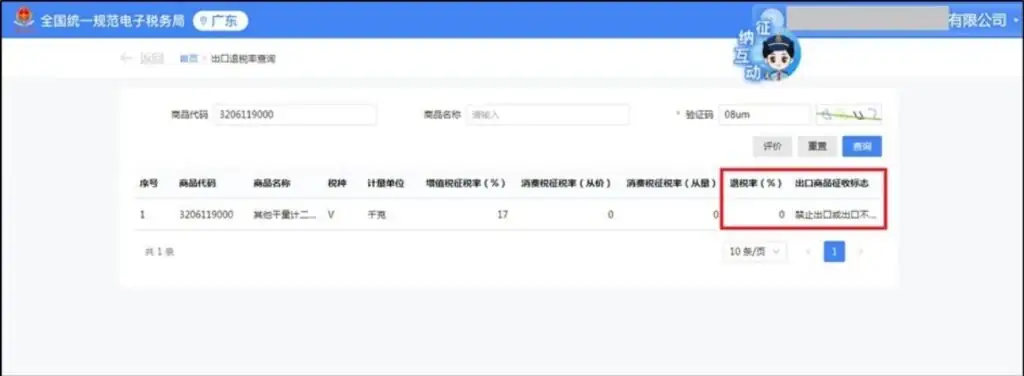Refresh the captcha image
Image resolution: width=1024 pixels, height=376 pixels.
[849, 114]
